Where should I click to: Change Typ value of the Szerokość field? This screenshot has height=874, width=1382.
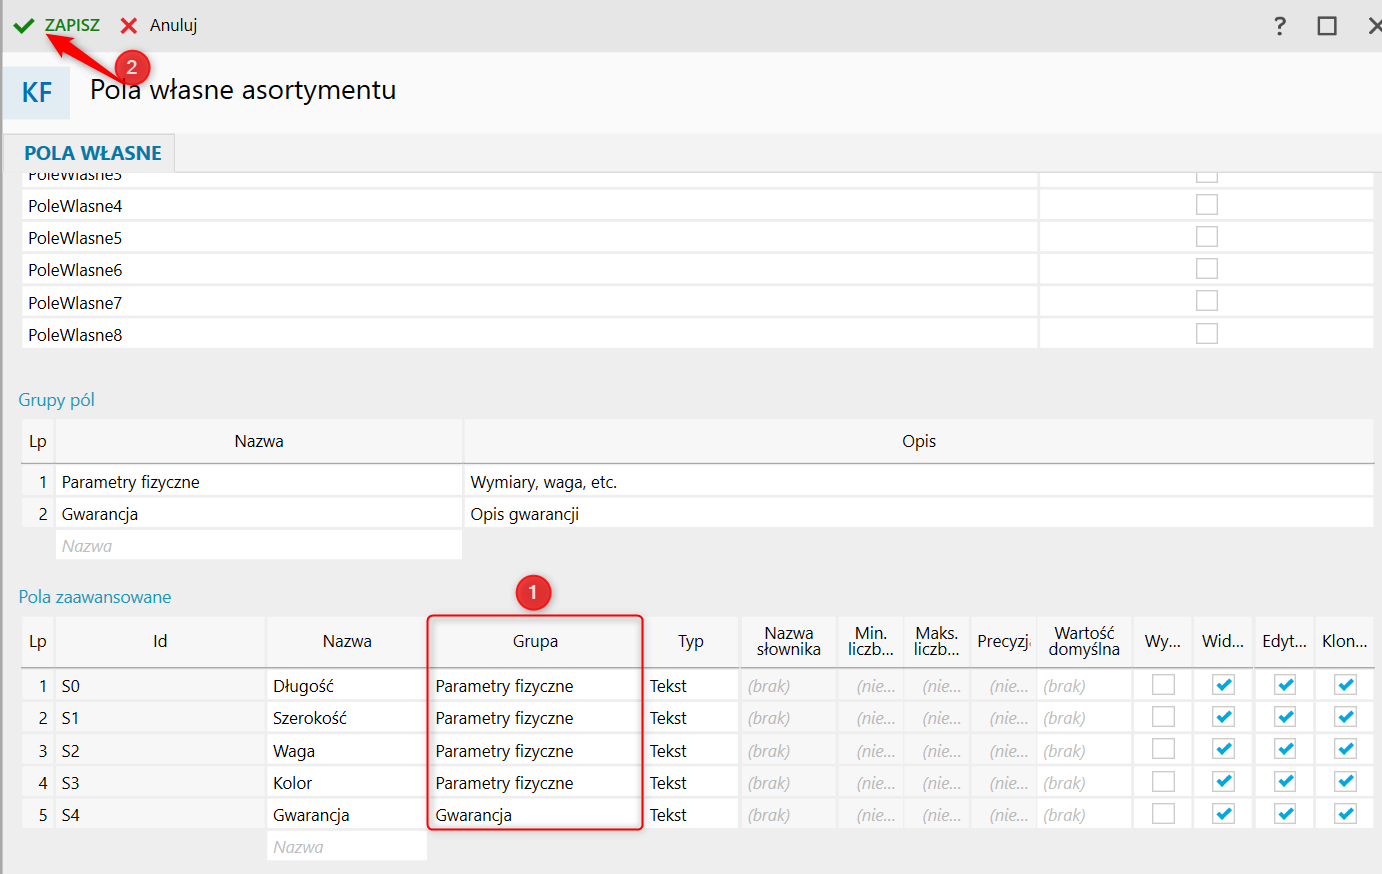690,718
